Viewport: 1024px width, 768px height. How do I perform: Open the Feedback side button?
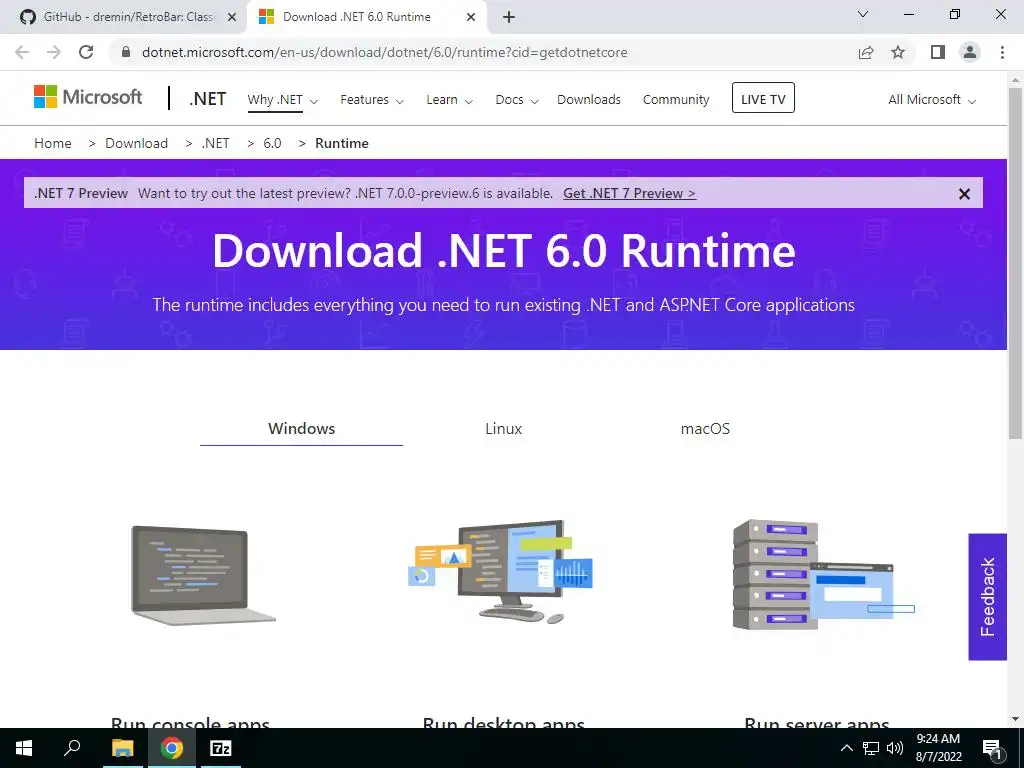pos(987,597)
